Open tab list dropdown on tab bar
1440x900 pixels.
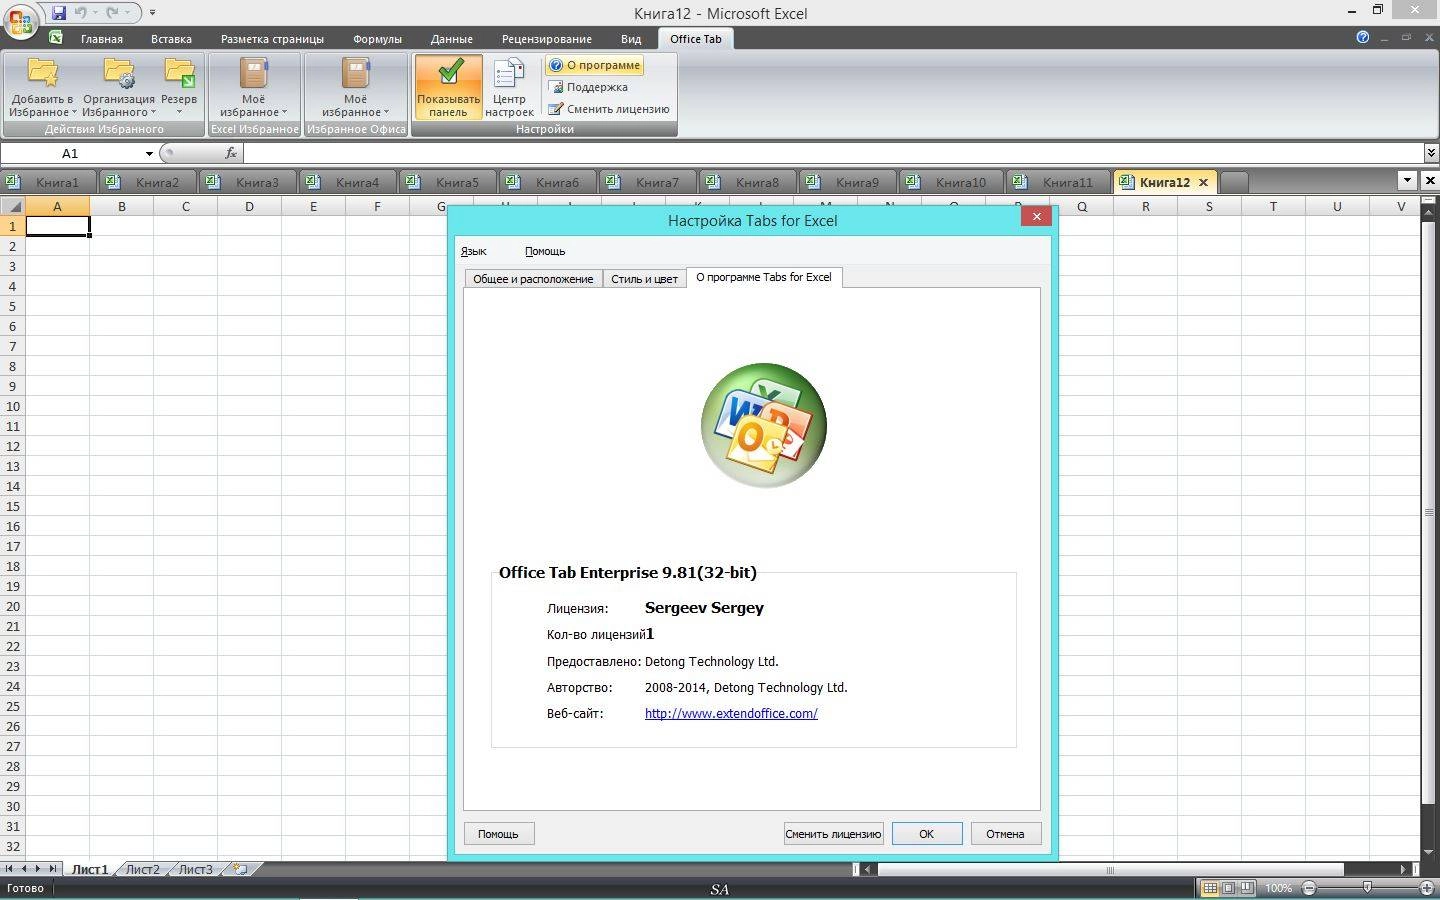click(x=1407, y=181)
